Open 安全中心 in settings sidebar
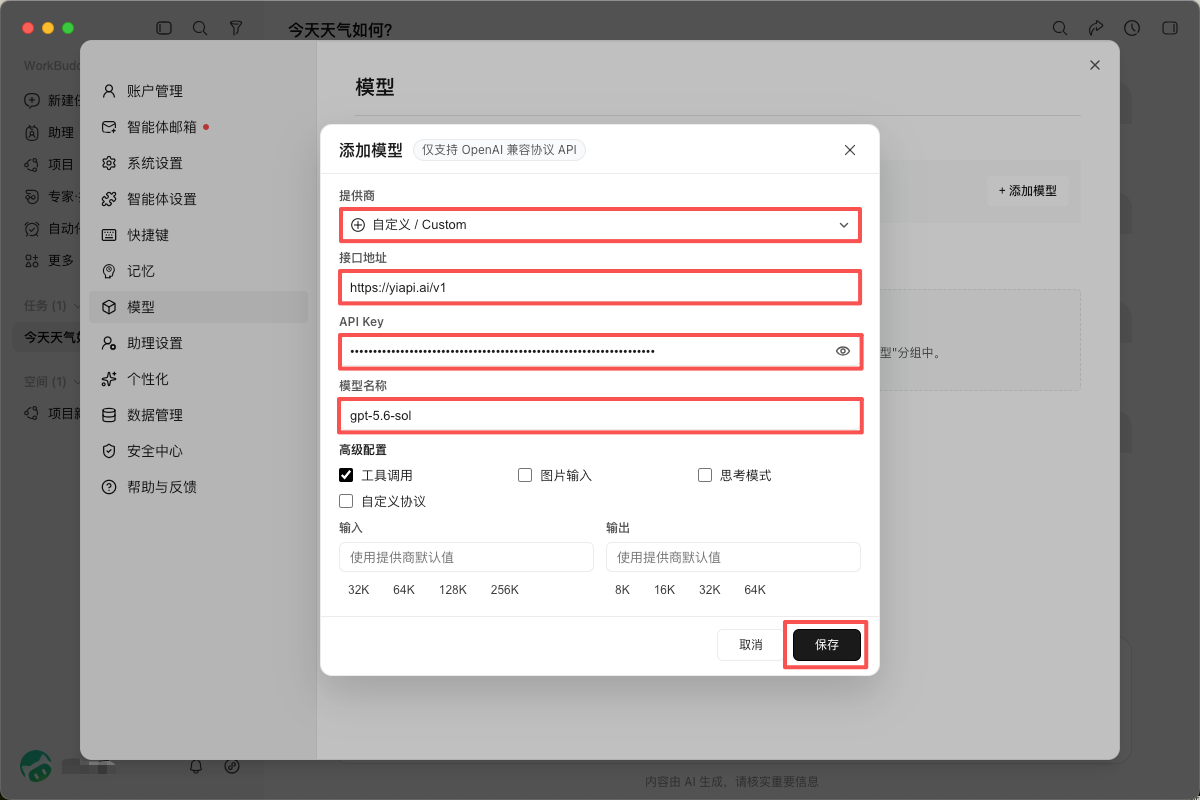The image size is (1200, 800). [x=198, y=451]
